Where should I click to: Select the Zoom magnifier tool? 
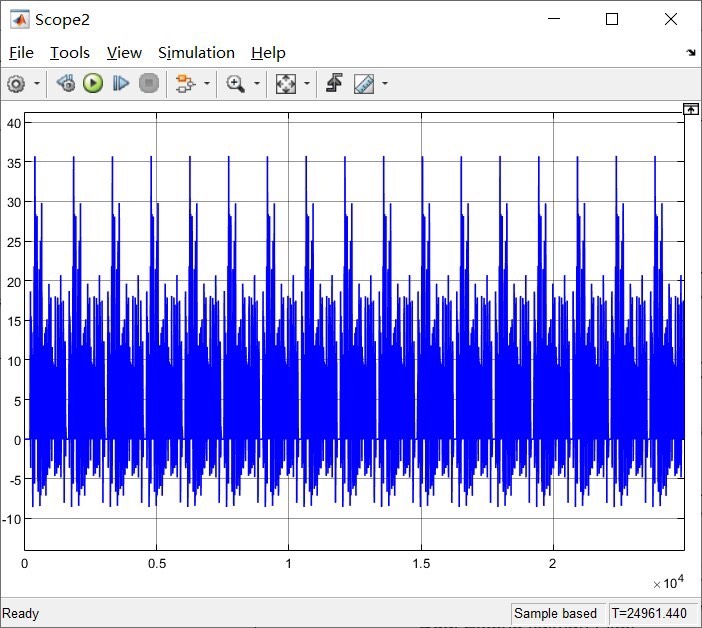(235, 84)
